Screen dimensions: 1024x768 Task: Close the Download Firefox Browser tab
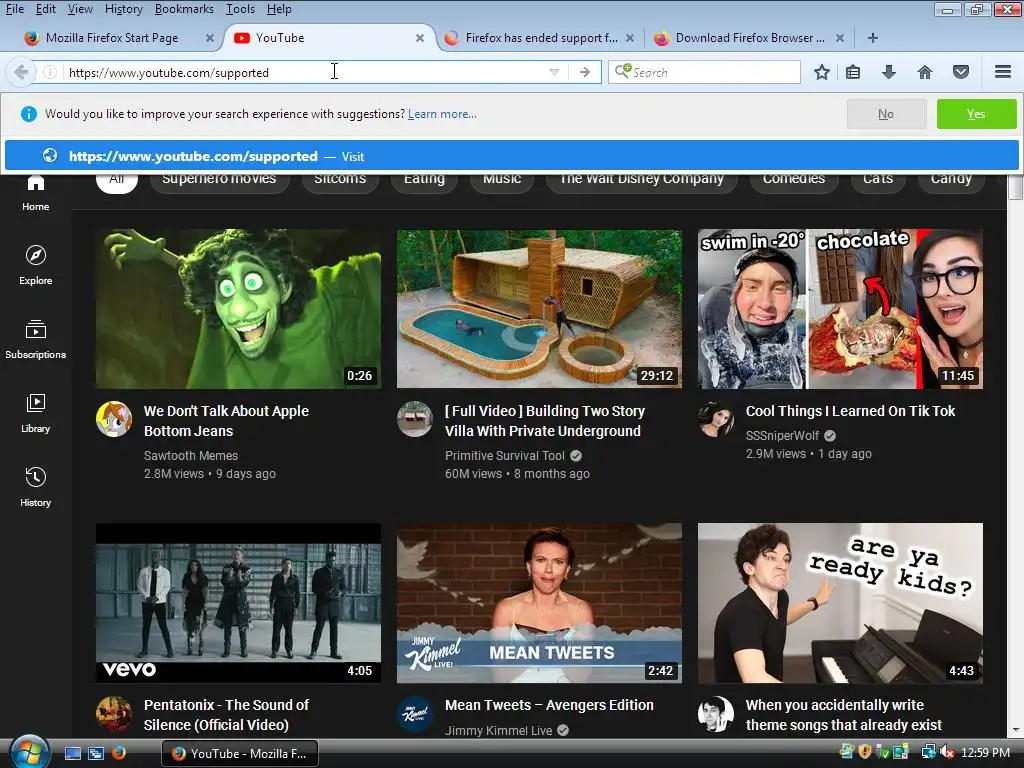pyautogui.click(x=840, y=38)
